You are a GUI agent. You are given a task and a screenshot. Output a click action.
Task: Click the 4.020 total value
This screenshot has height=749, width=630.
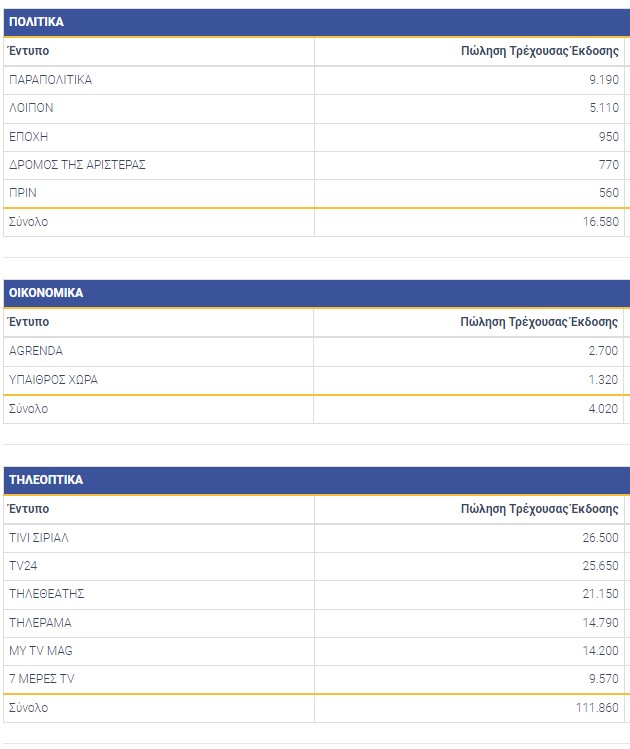tap(603, 408)
